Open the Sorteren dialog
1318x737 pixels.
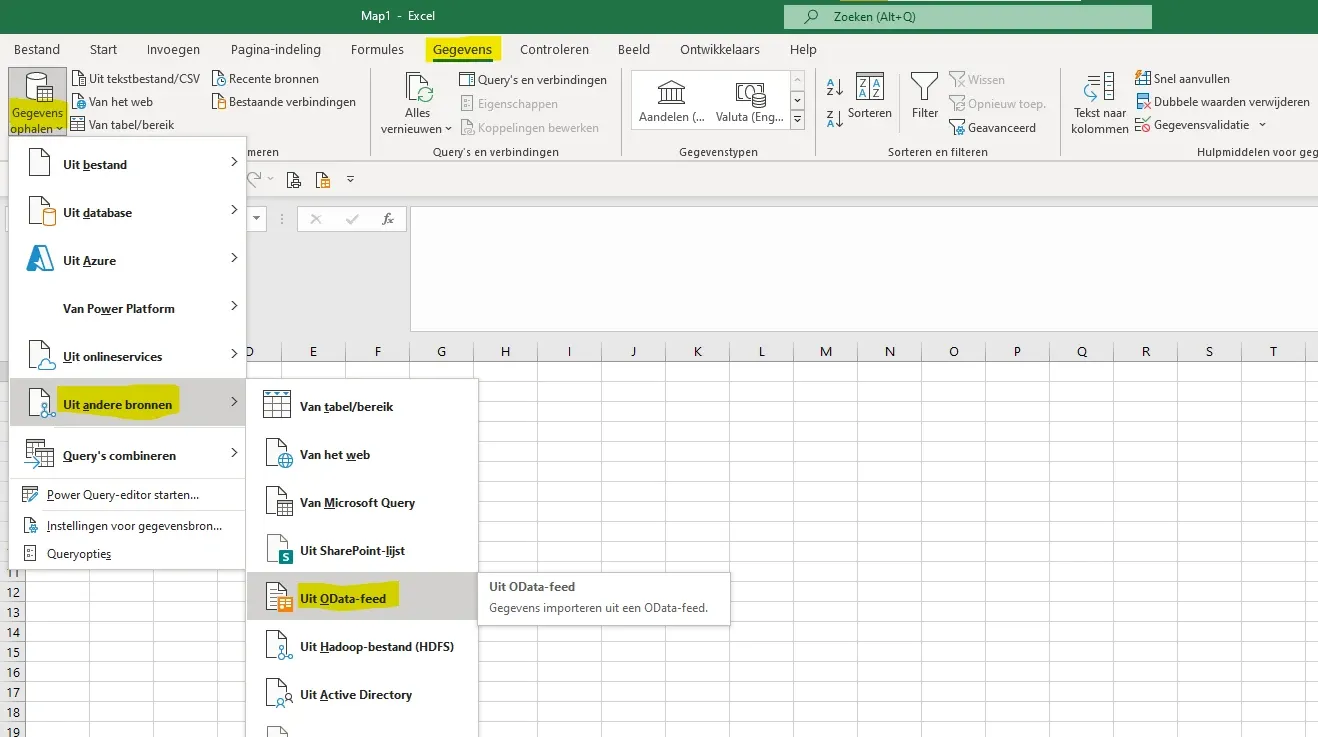coord(869,97)
